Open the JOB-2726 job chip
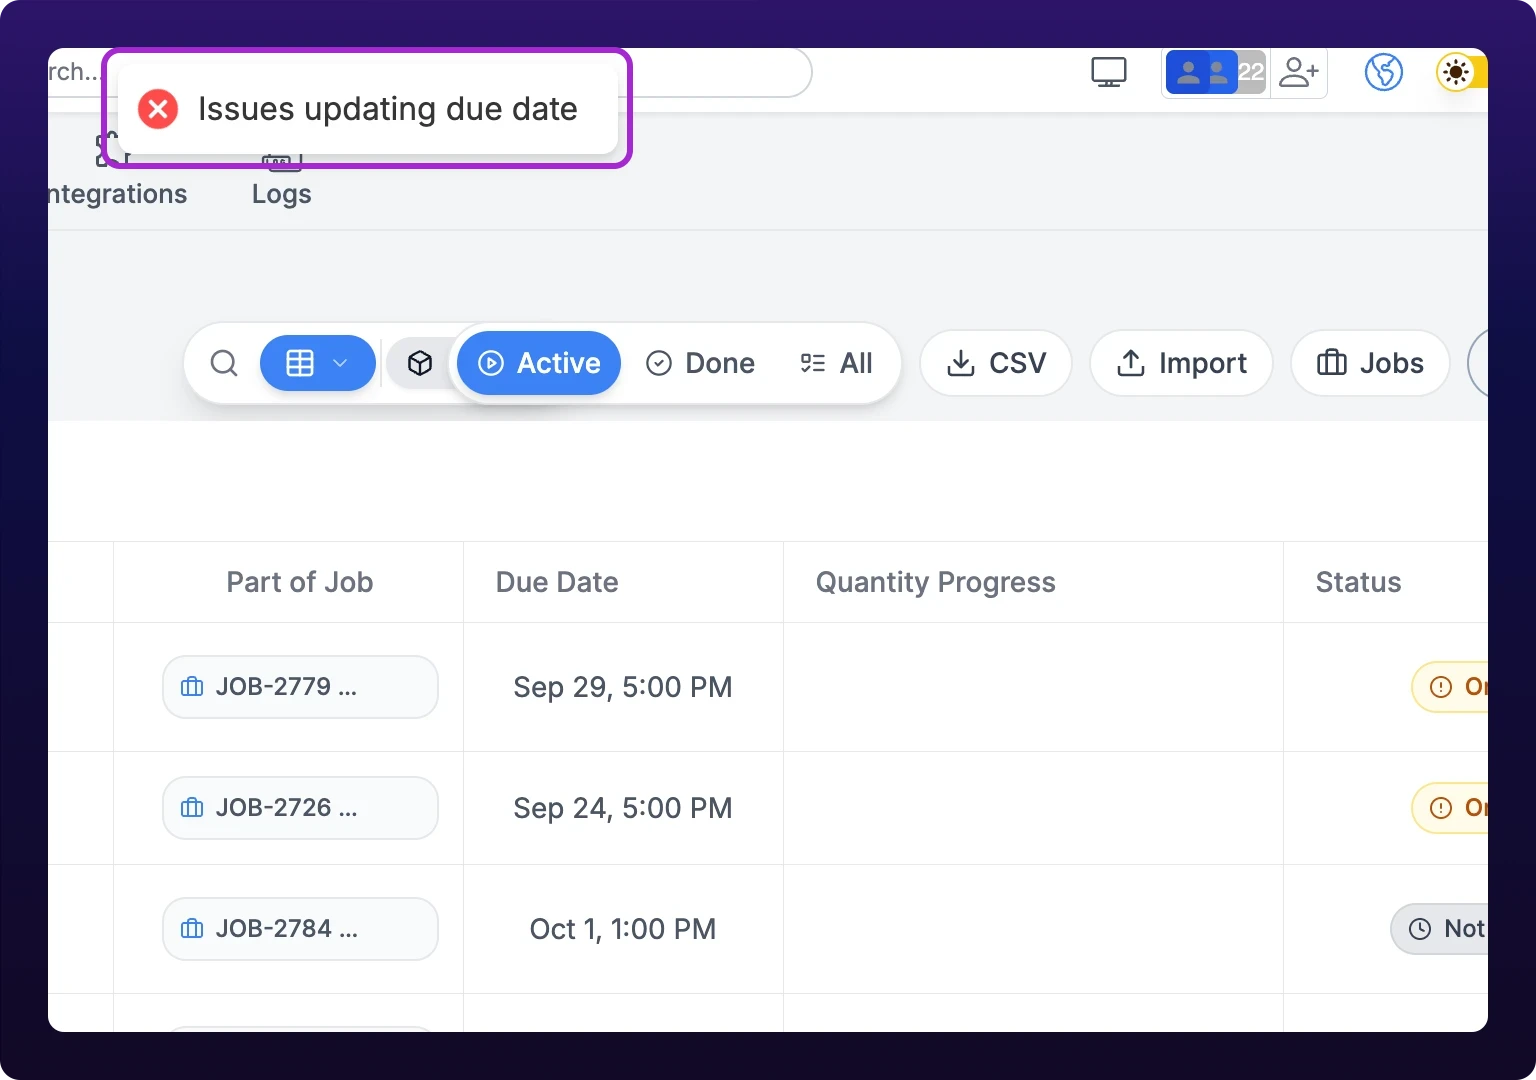Screen dimensions: 1536x1080 (x=300, y=808)
